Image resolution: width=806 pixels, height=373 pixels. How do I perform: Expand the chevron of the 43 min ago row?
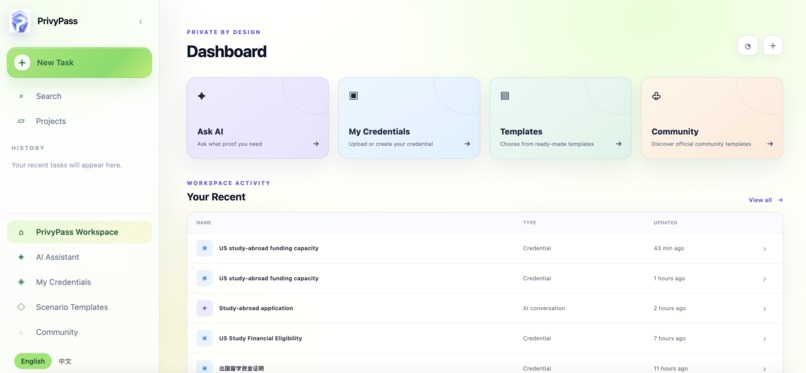tap(764, 249)
